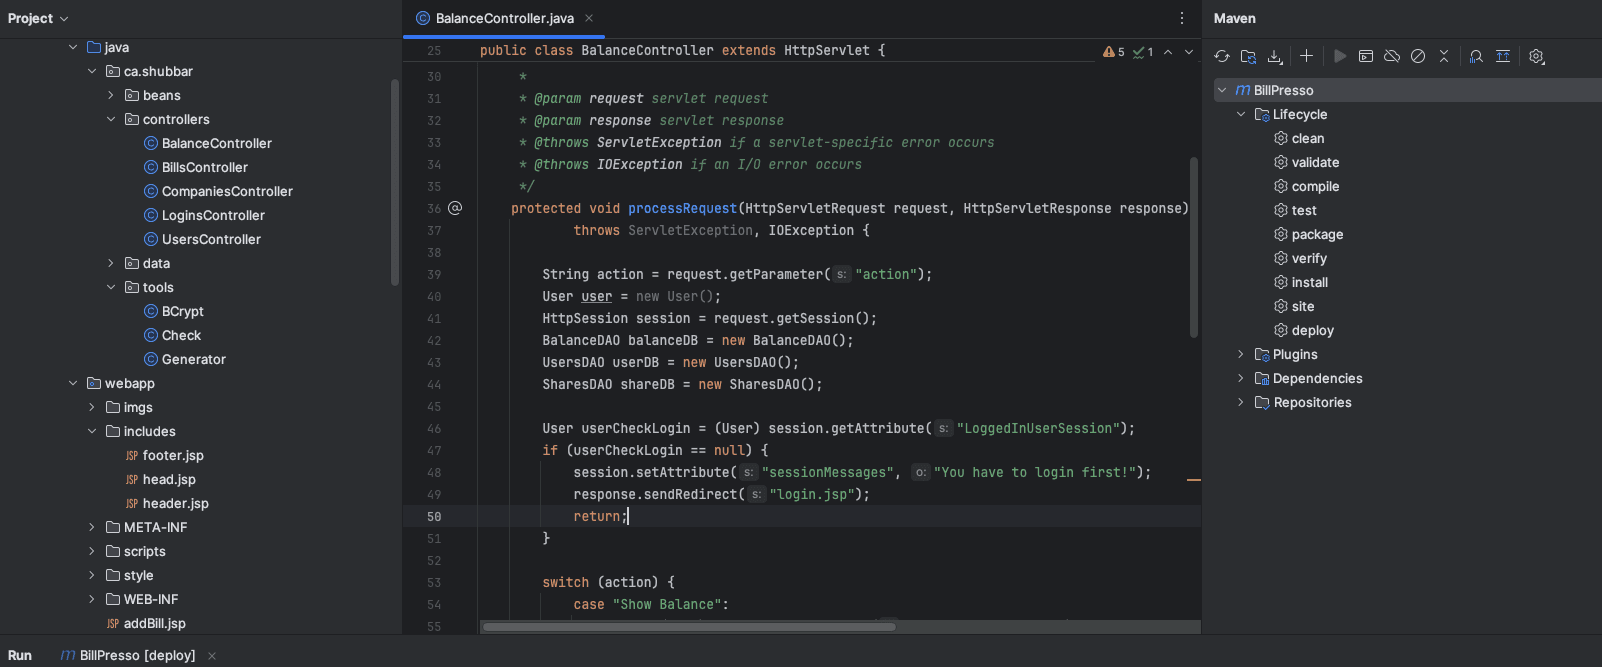Screen dimensions: 1602x667
Task: Click the checkmark indicator showing 1
Action: (1143, 52)
